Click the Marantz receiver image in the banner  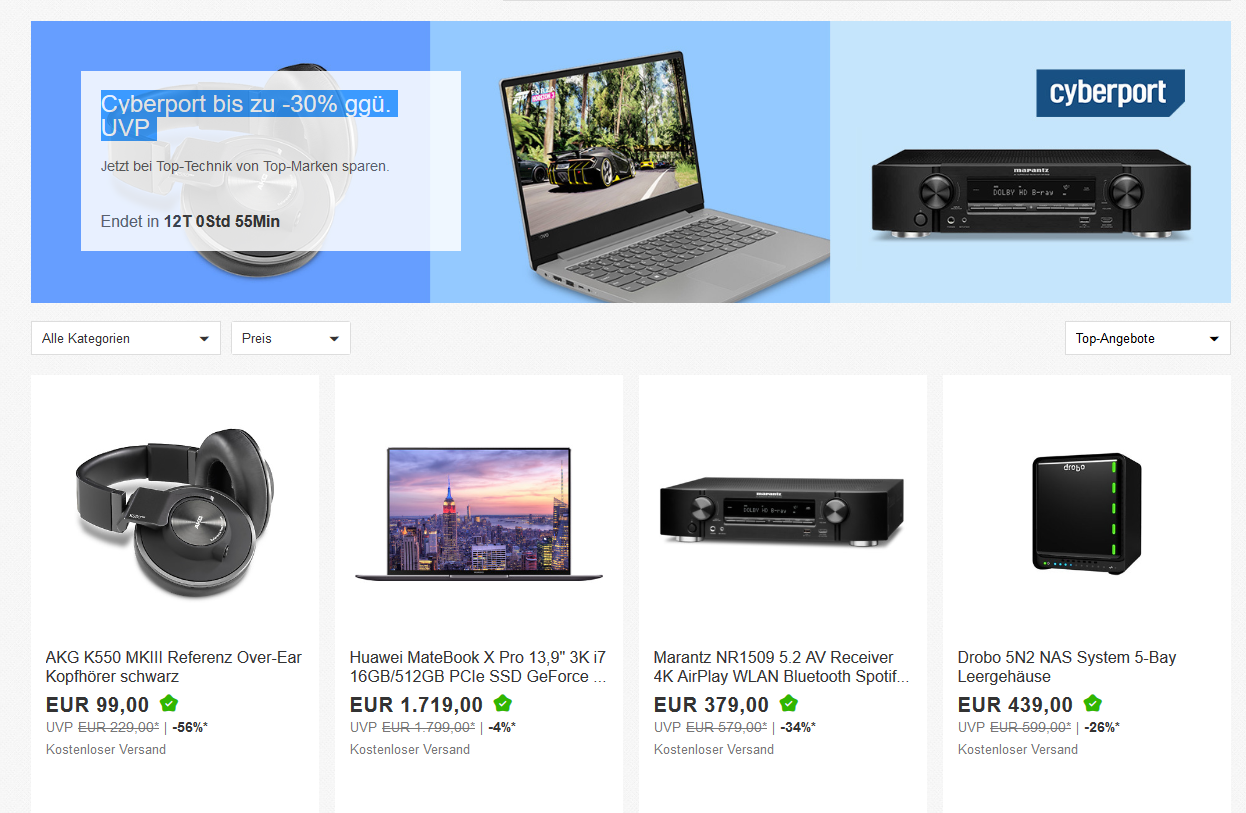(1032, 195)
